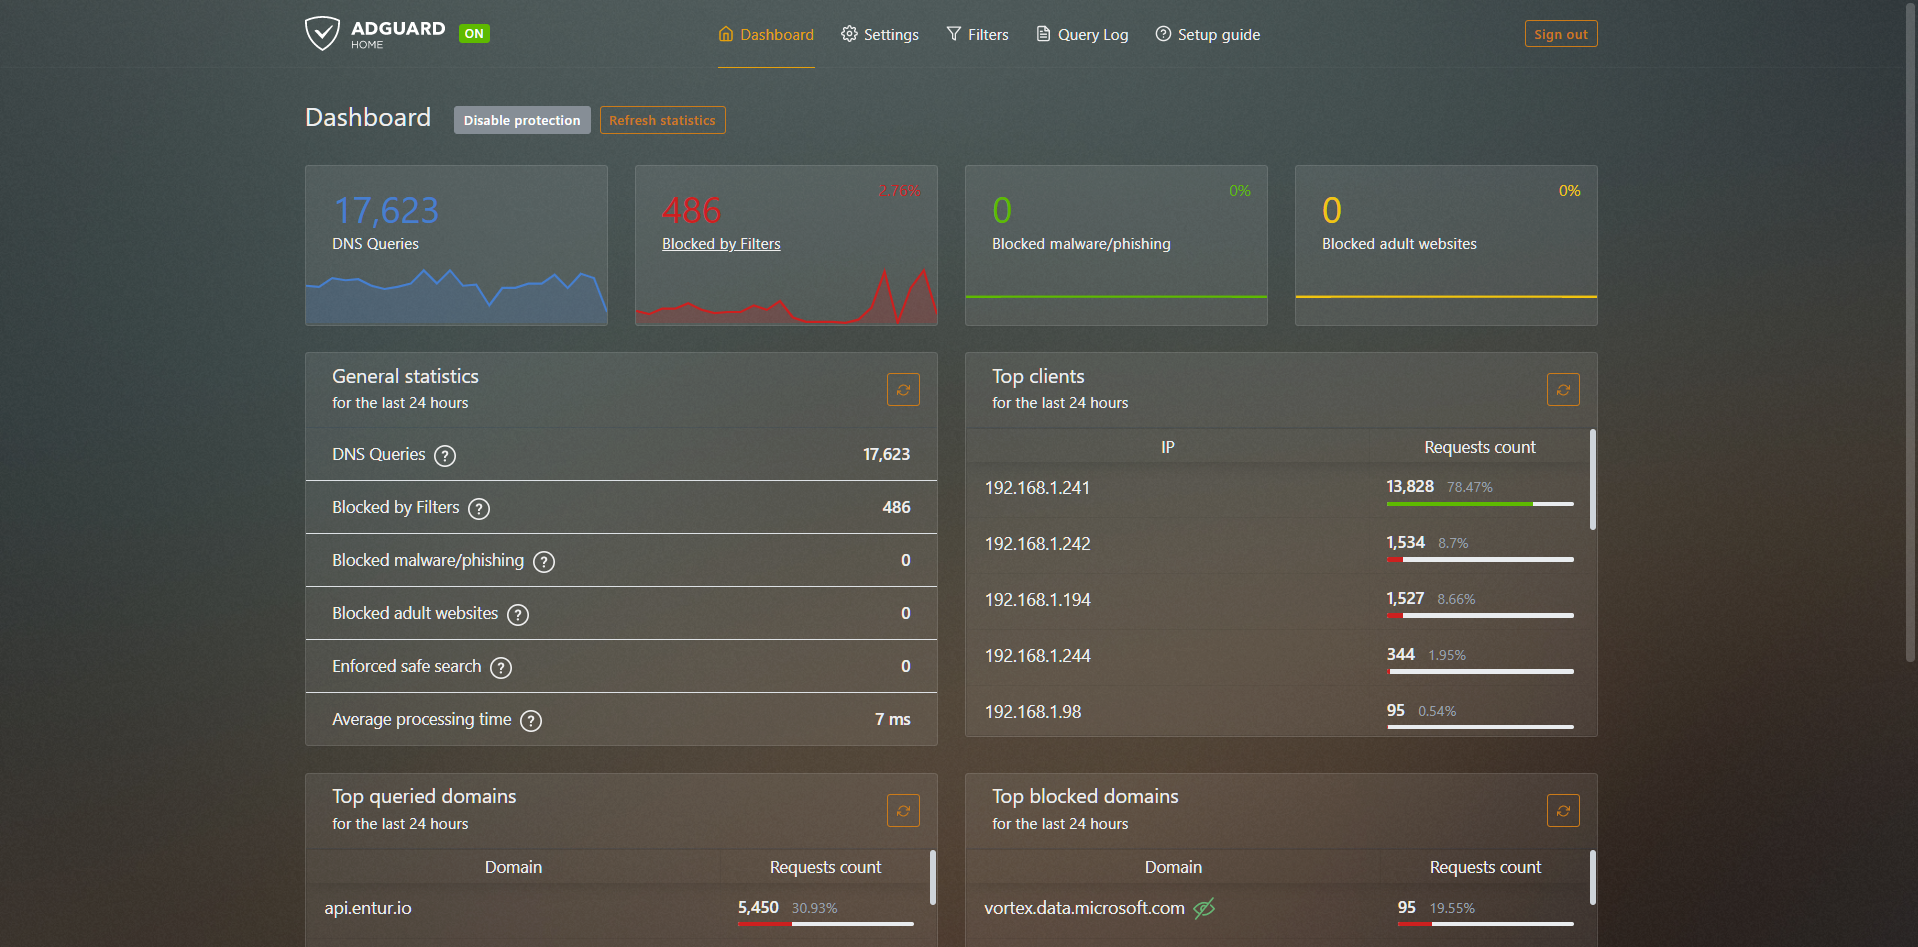Open the Filters menu

(x=977, y=35)
